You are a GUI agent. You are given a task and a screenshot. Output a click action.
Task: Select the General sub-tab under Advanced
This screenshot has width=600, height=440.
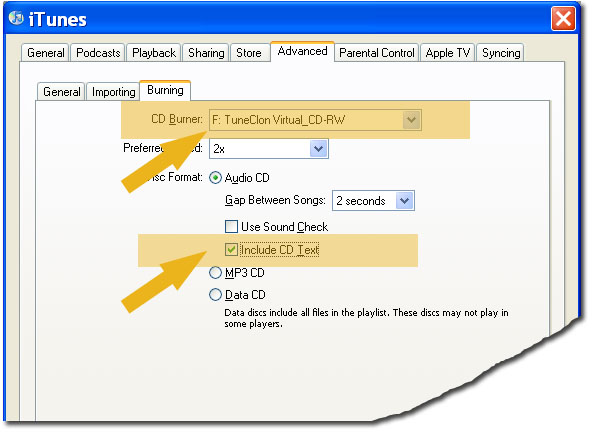[62, 92]
